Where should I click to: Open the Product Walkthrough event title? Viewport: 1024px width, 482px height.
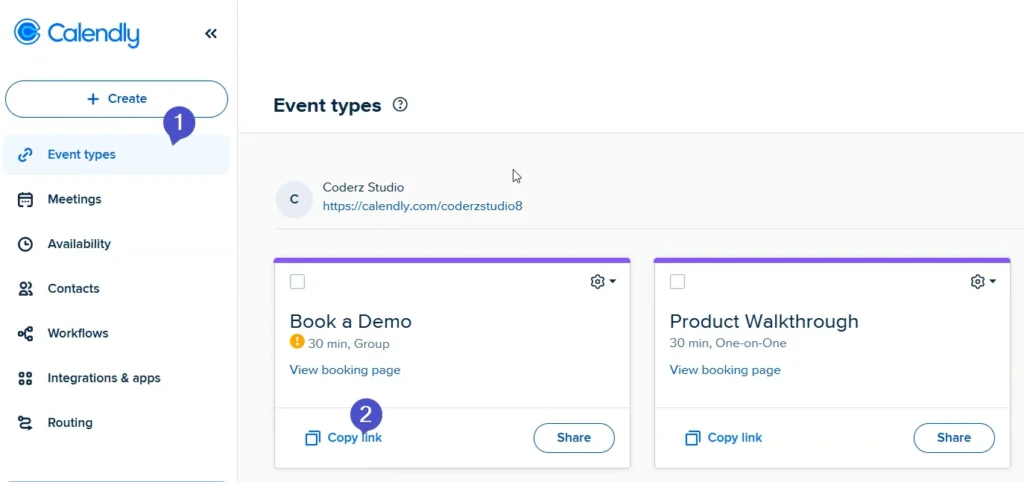coord(764,321)
